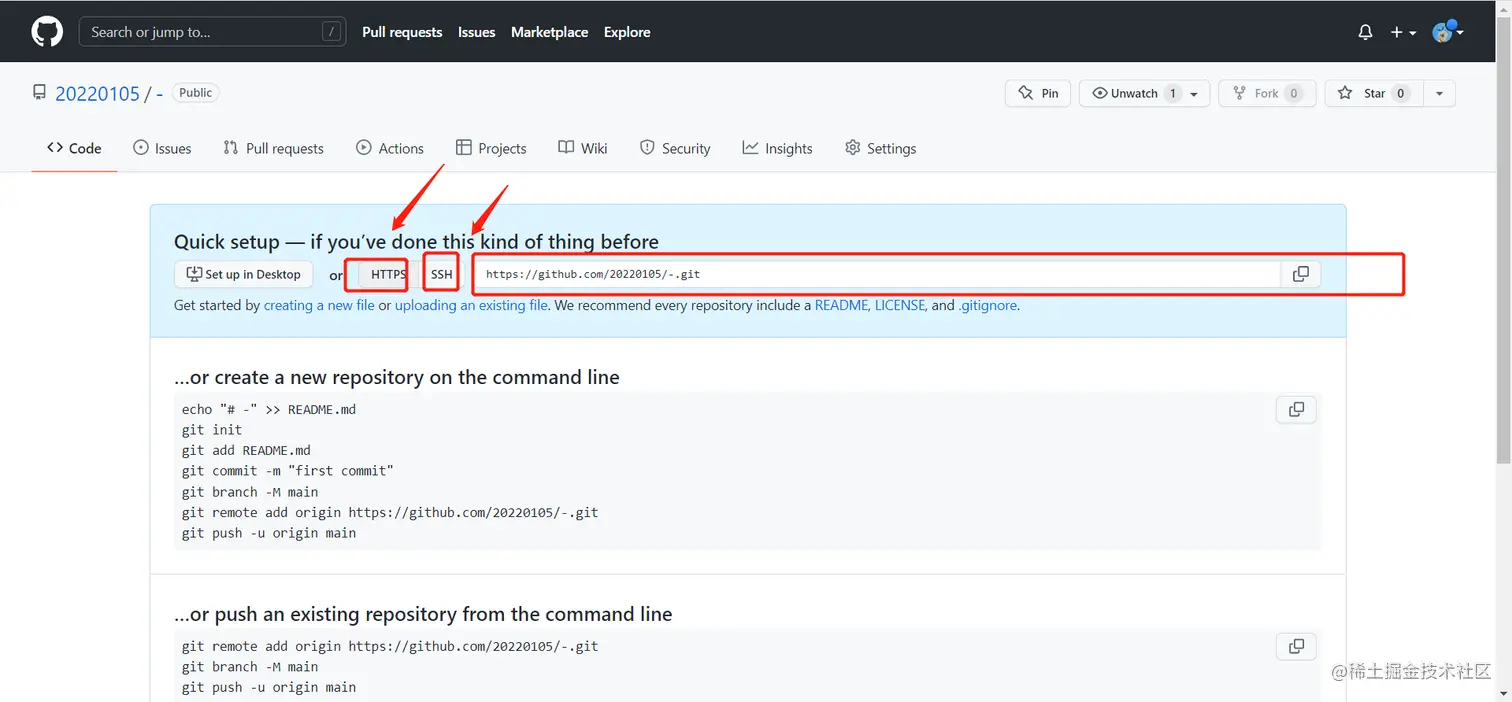Pin this repository with the Pin button
The width and height of the screenshot is (1512, 702).
click(1038, 93)
